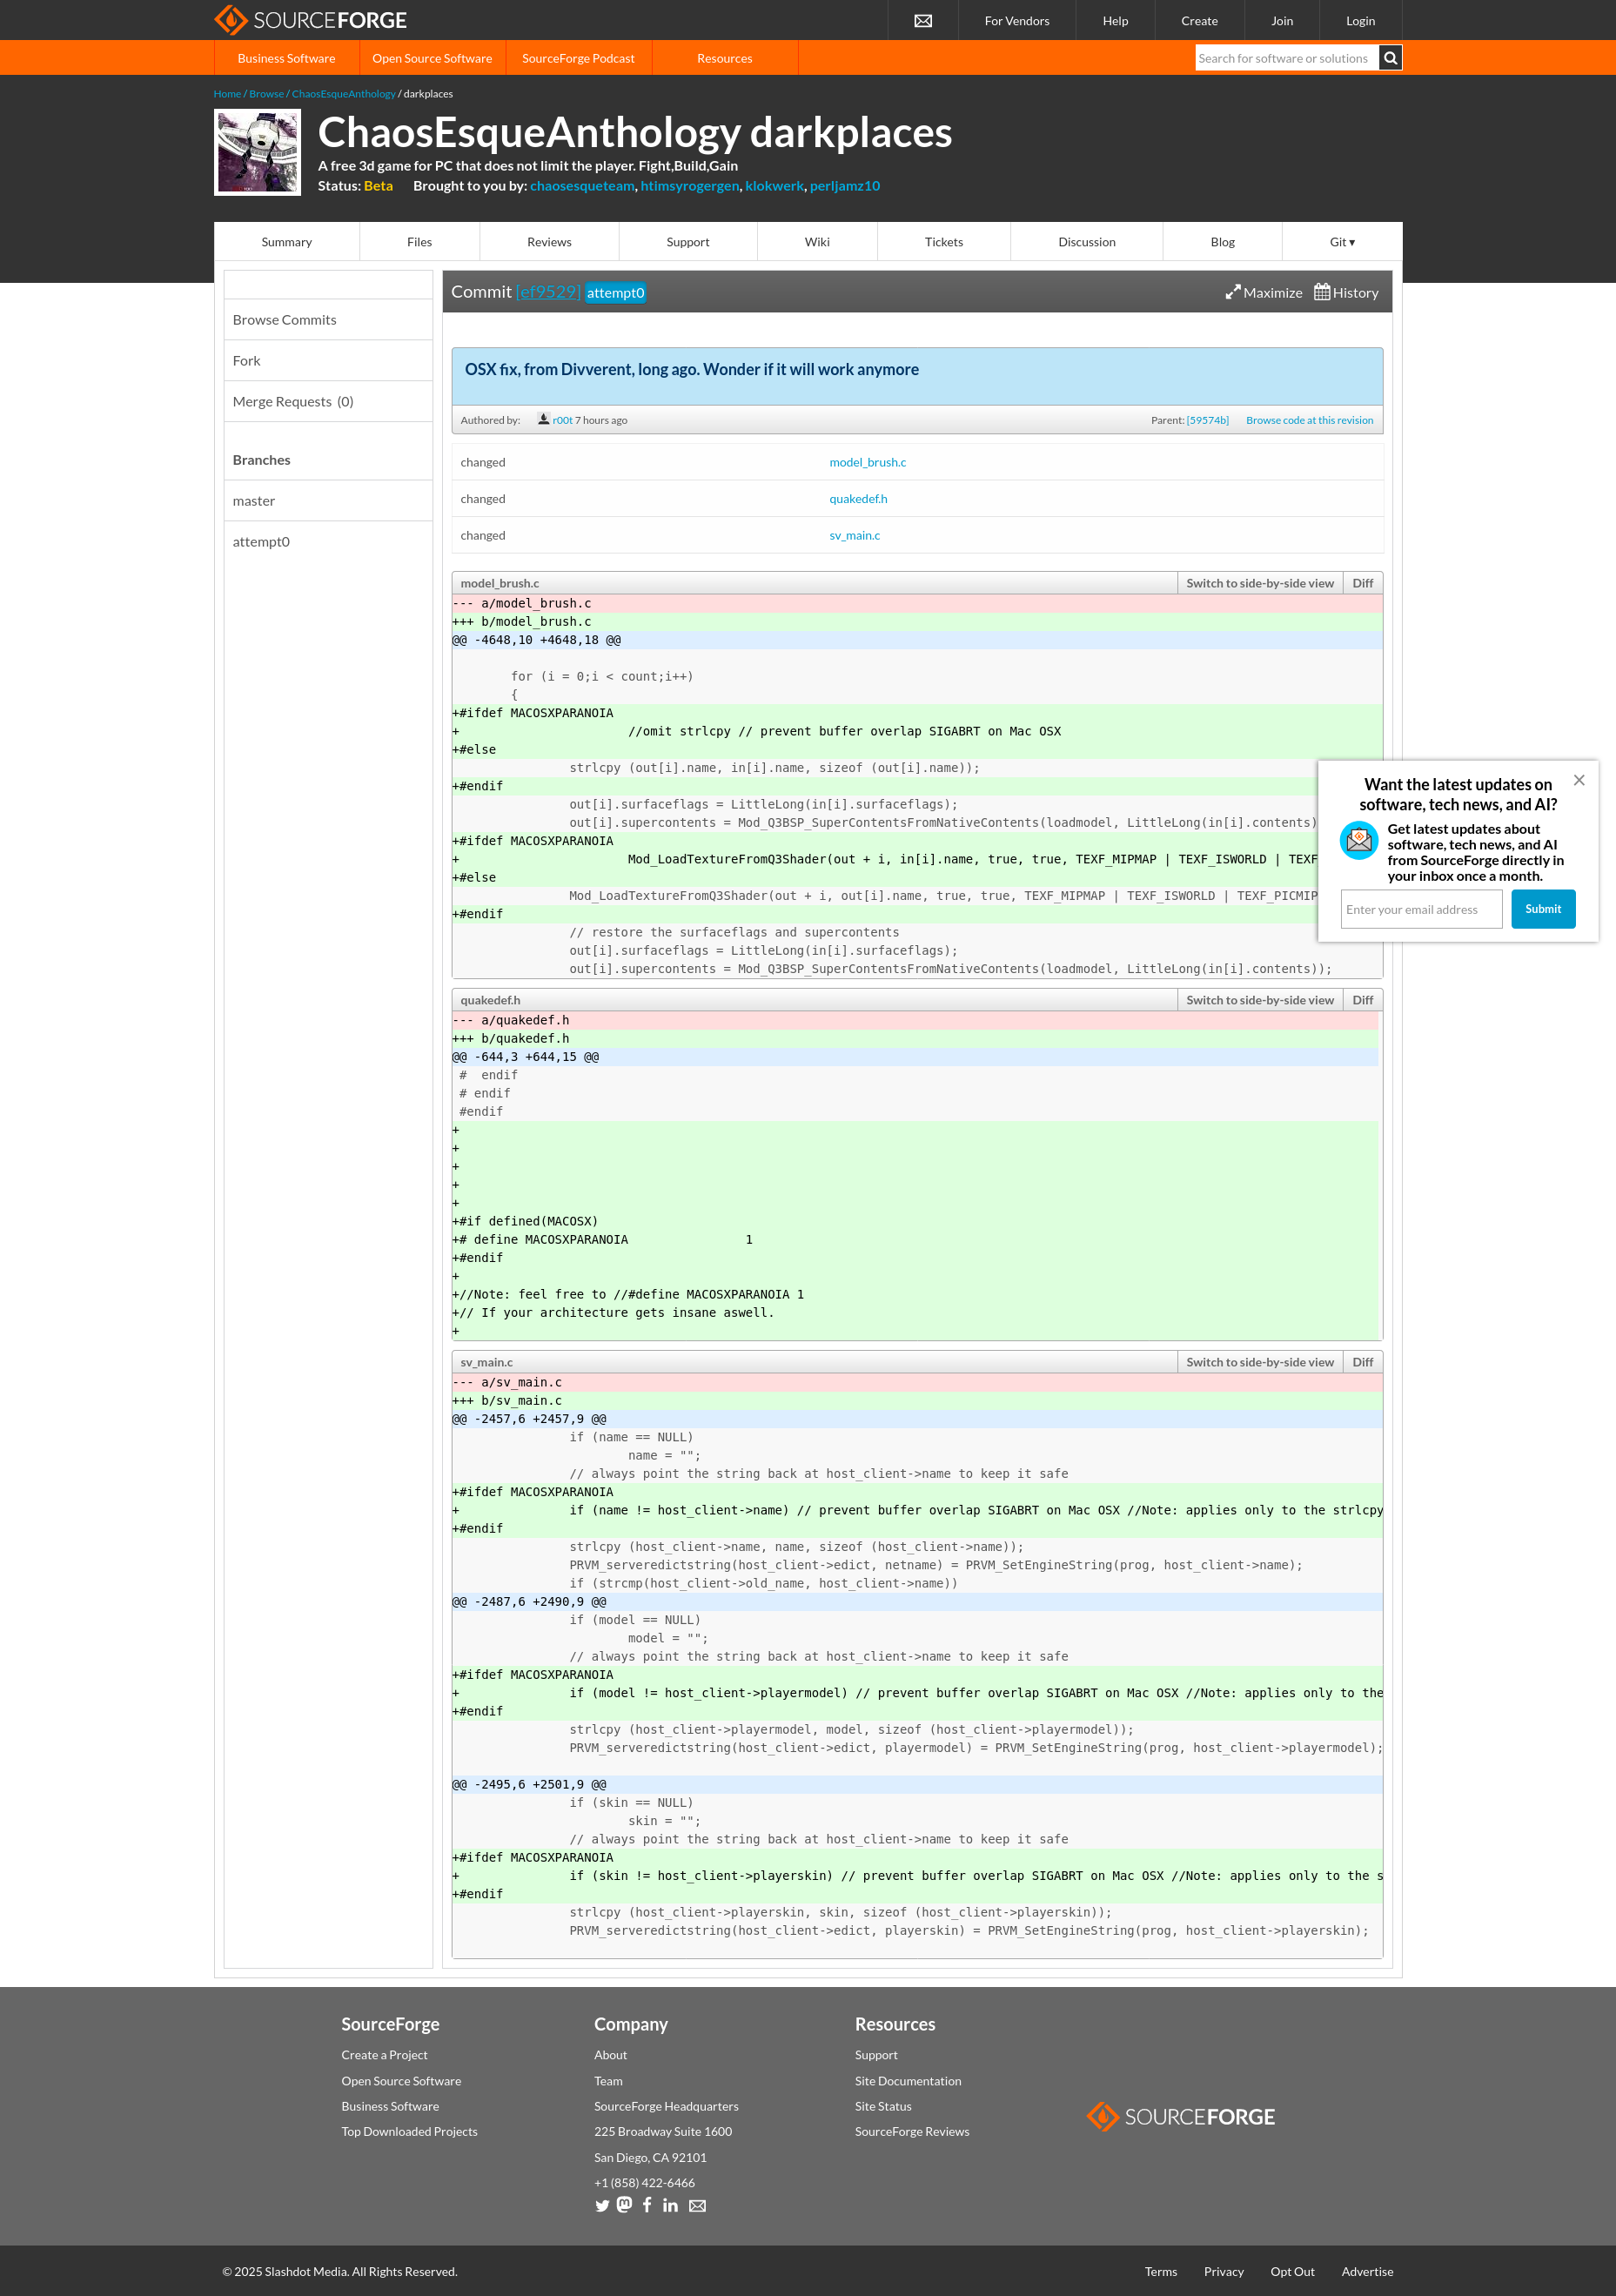Close the newsletter popup

pos(1579,780)
